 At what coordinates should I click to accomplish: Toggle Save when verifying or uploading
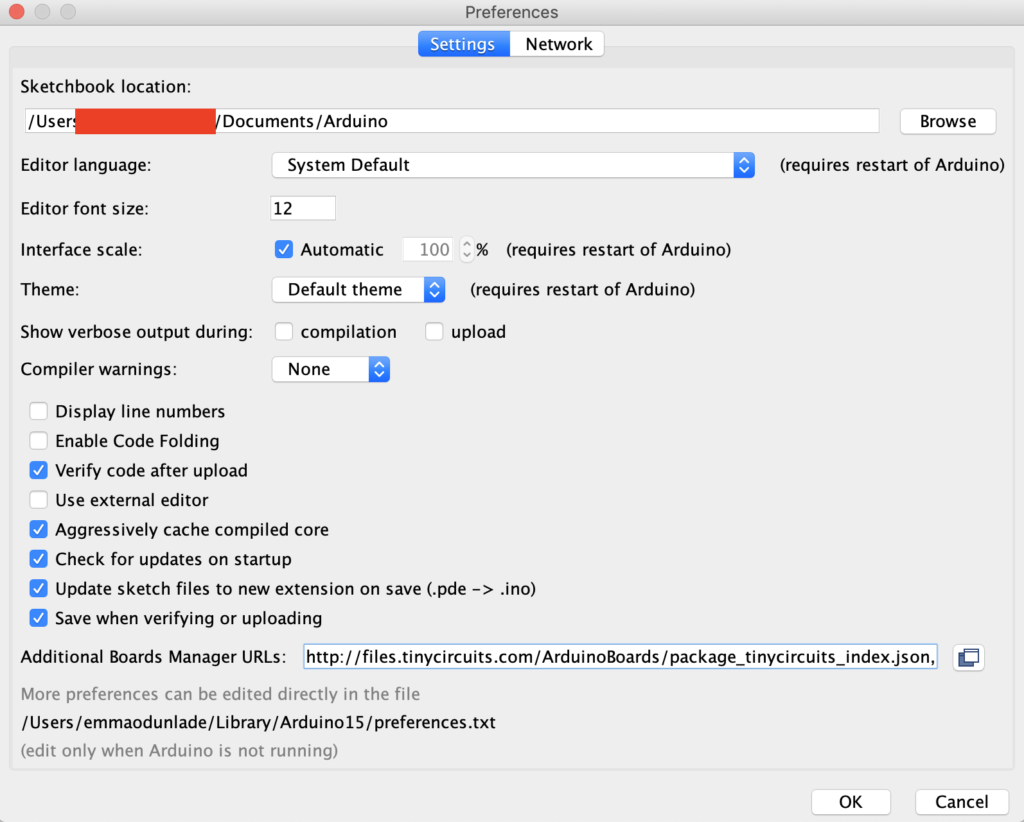pyautogui.click(x=39, y=618)
